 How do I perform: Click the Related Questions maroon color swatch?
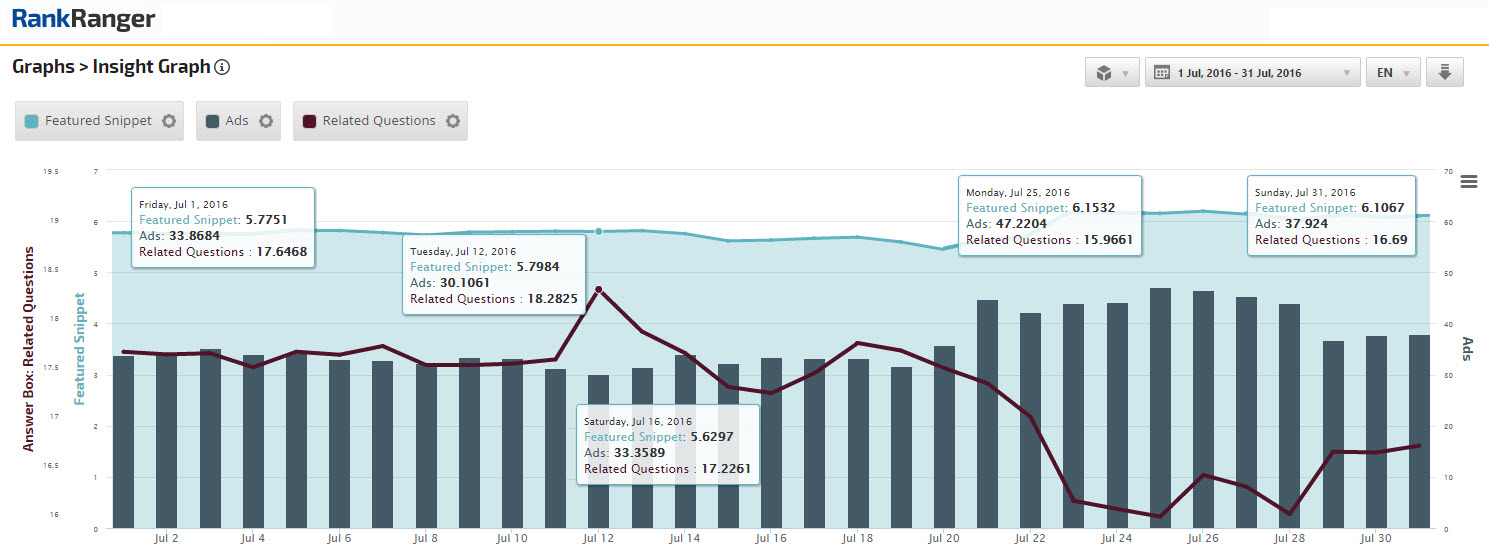pos(310,121)
